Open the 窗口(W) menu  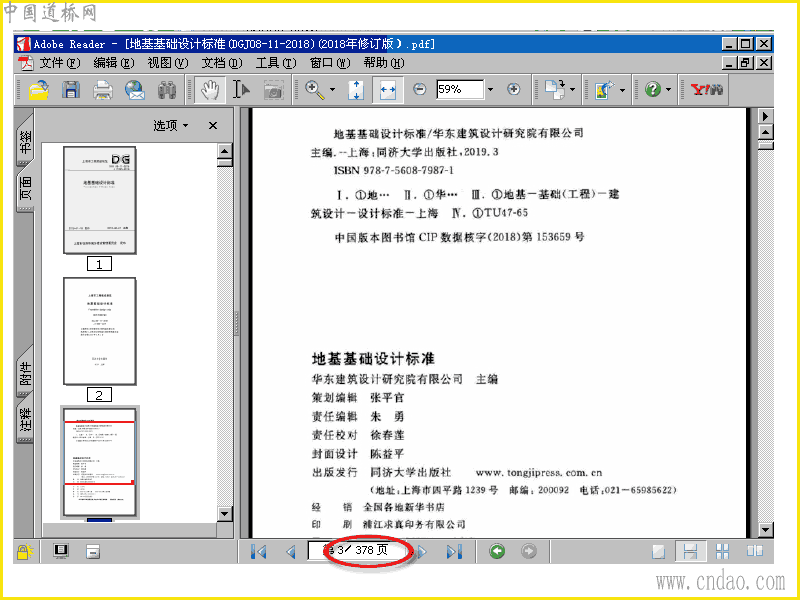click(330, 63)
